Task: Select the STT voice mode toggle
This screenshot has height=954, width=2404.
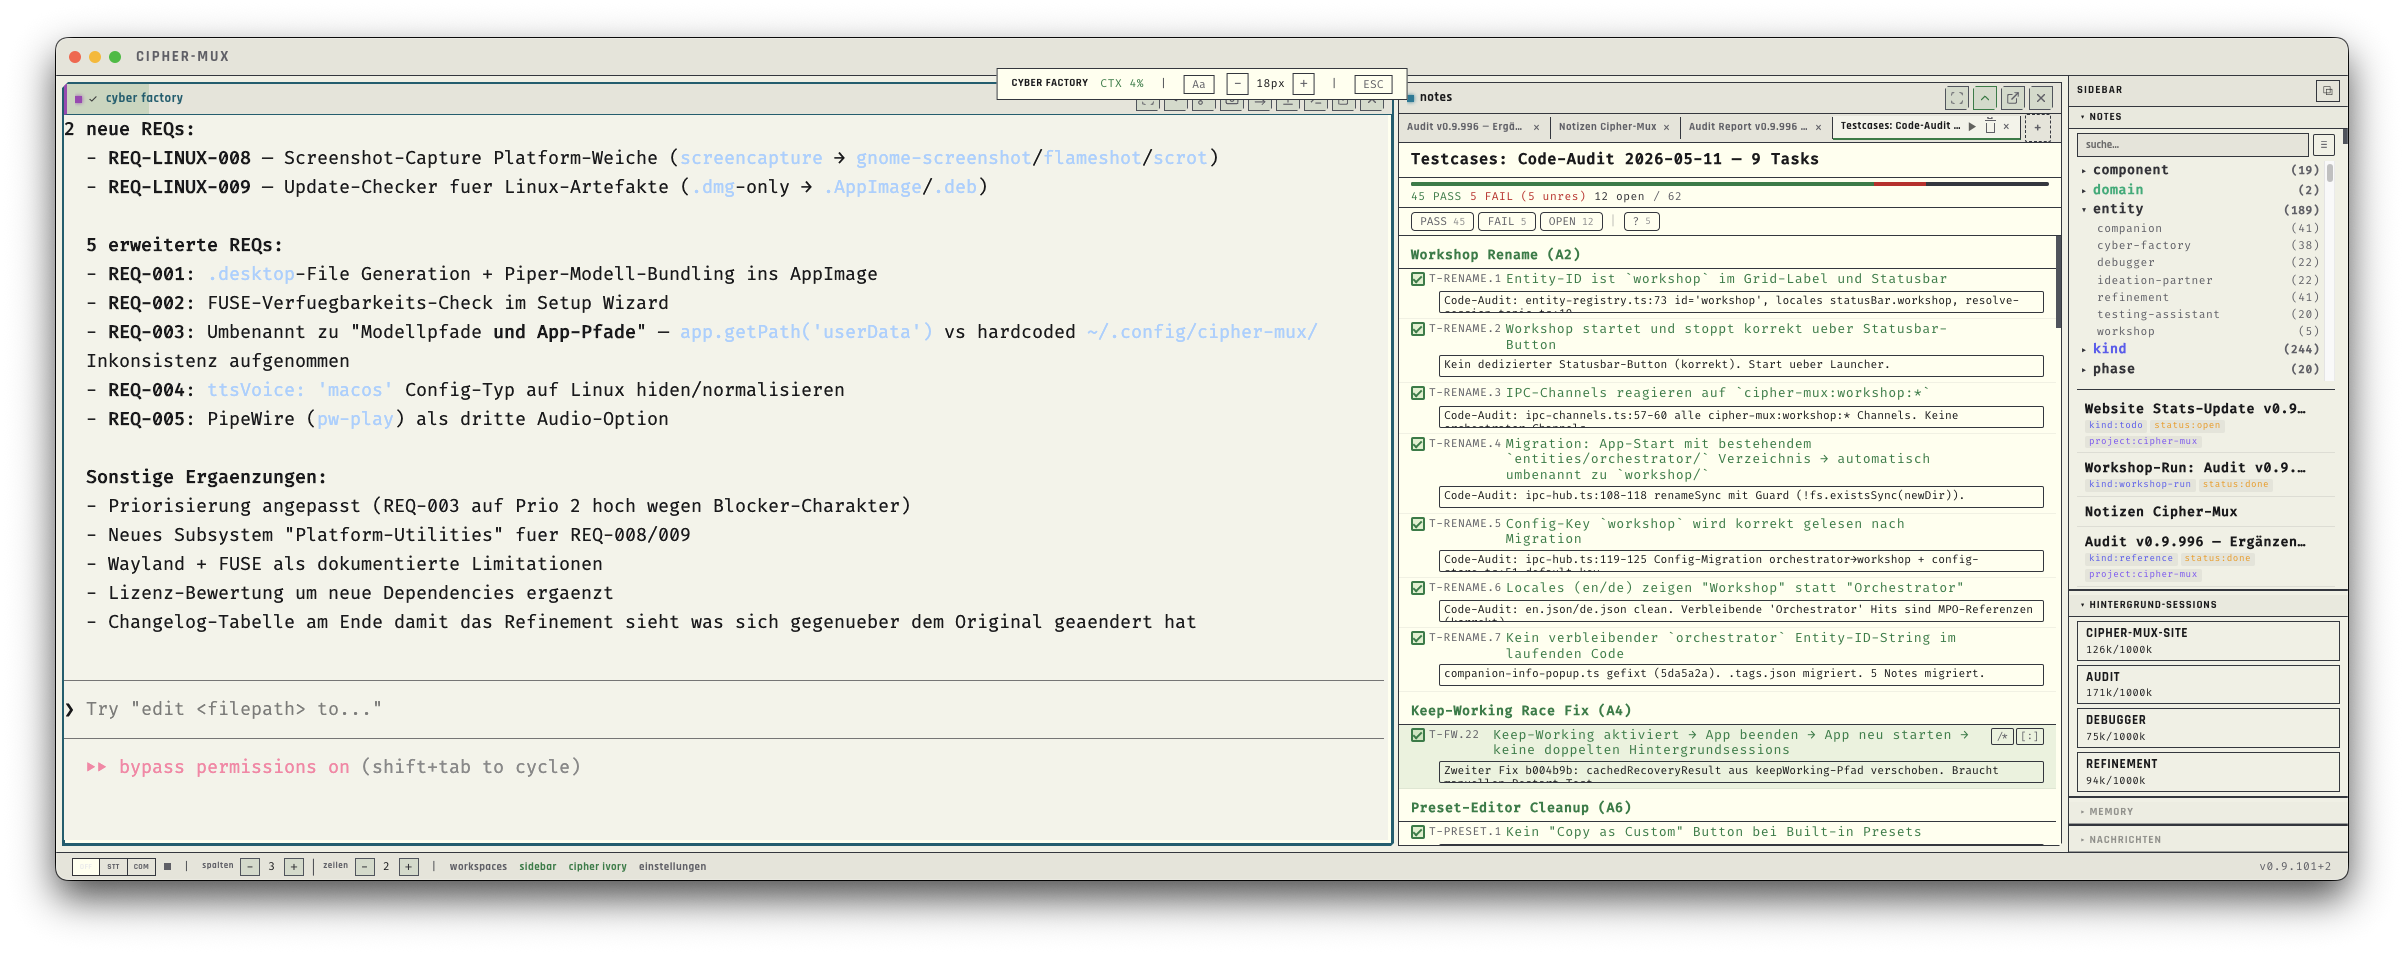Action: (x=113, y=867)
